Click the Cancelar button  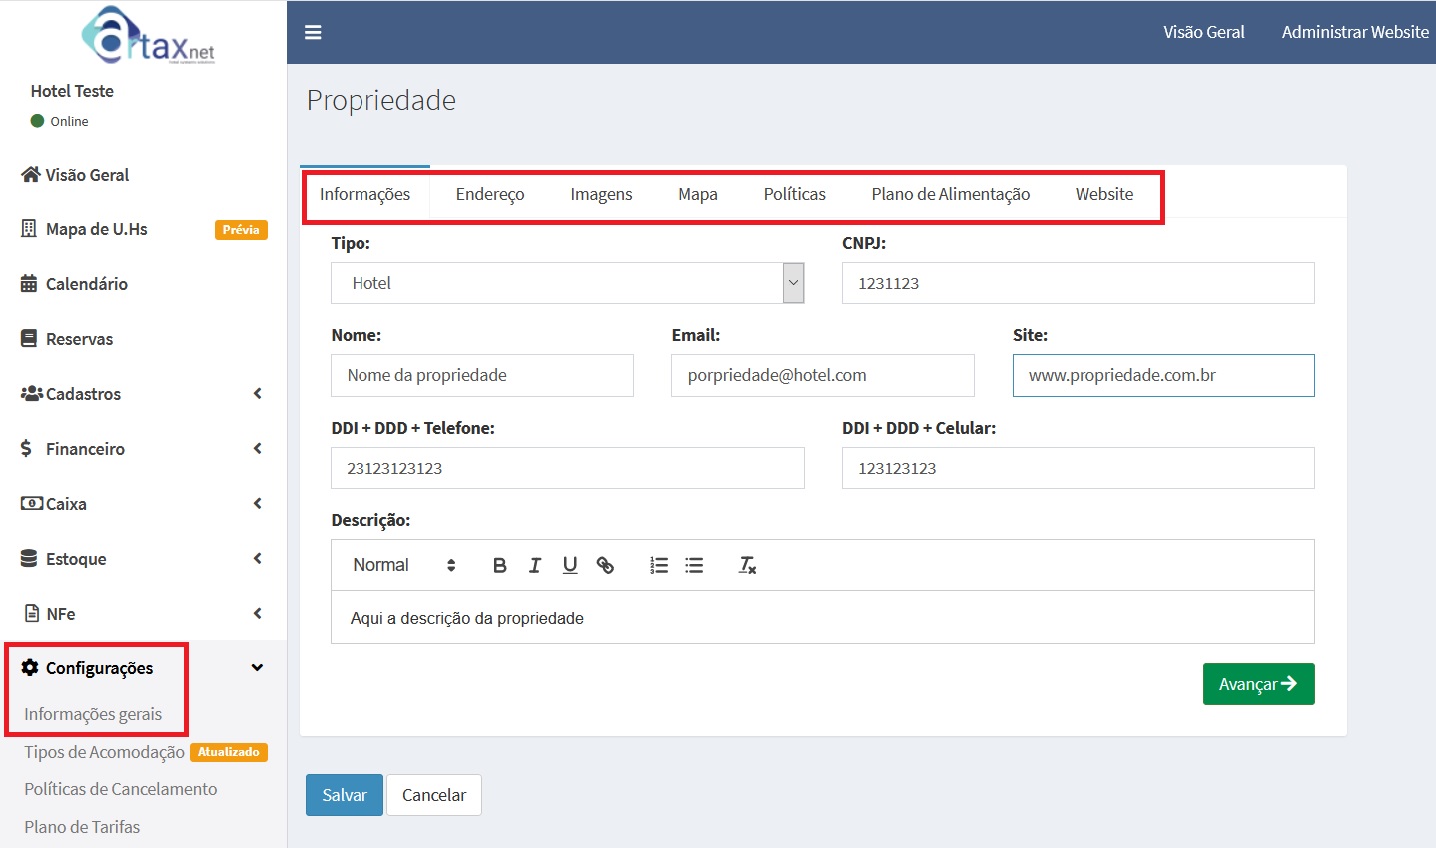434,795
